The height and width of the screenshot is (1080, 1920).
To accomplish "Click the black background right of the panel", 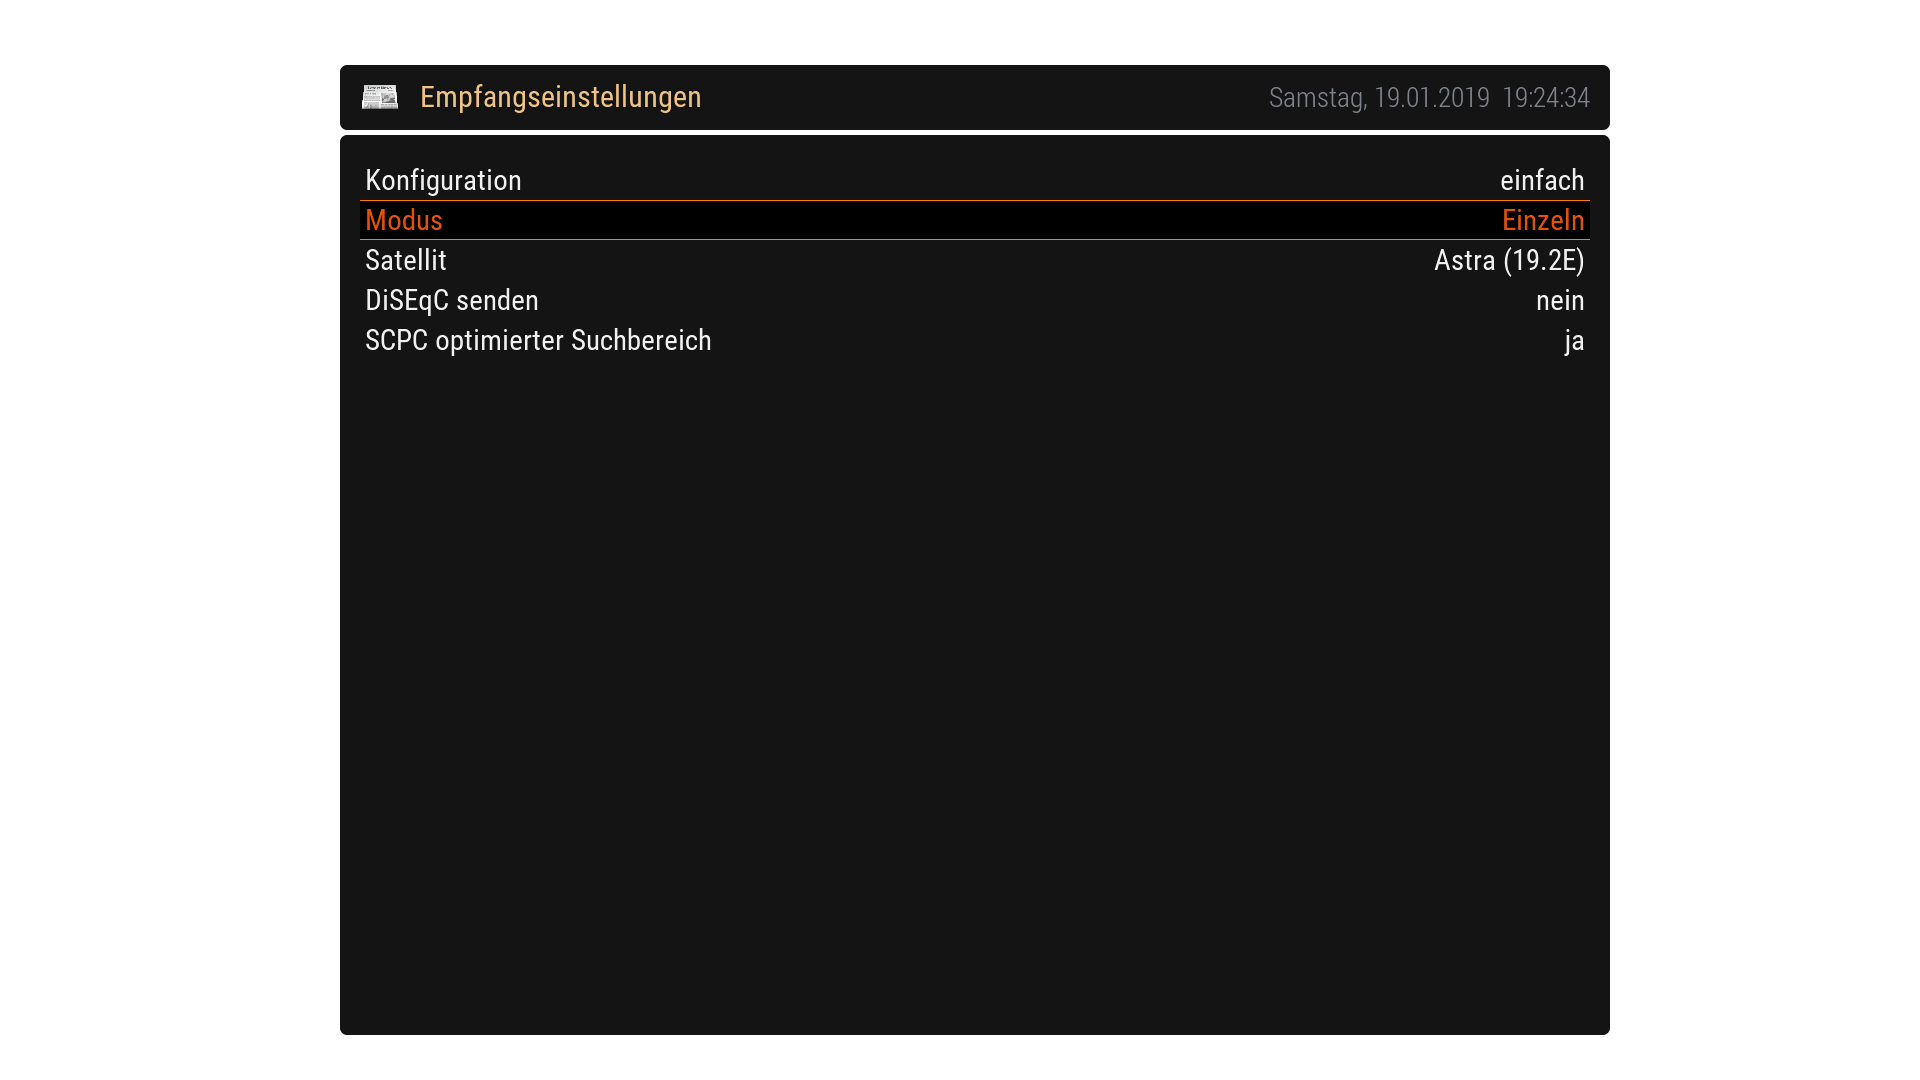I will (1765, 540).
